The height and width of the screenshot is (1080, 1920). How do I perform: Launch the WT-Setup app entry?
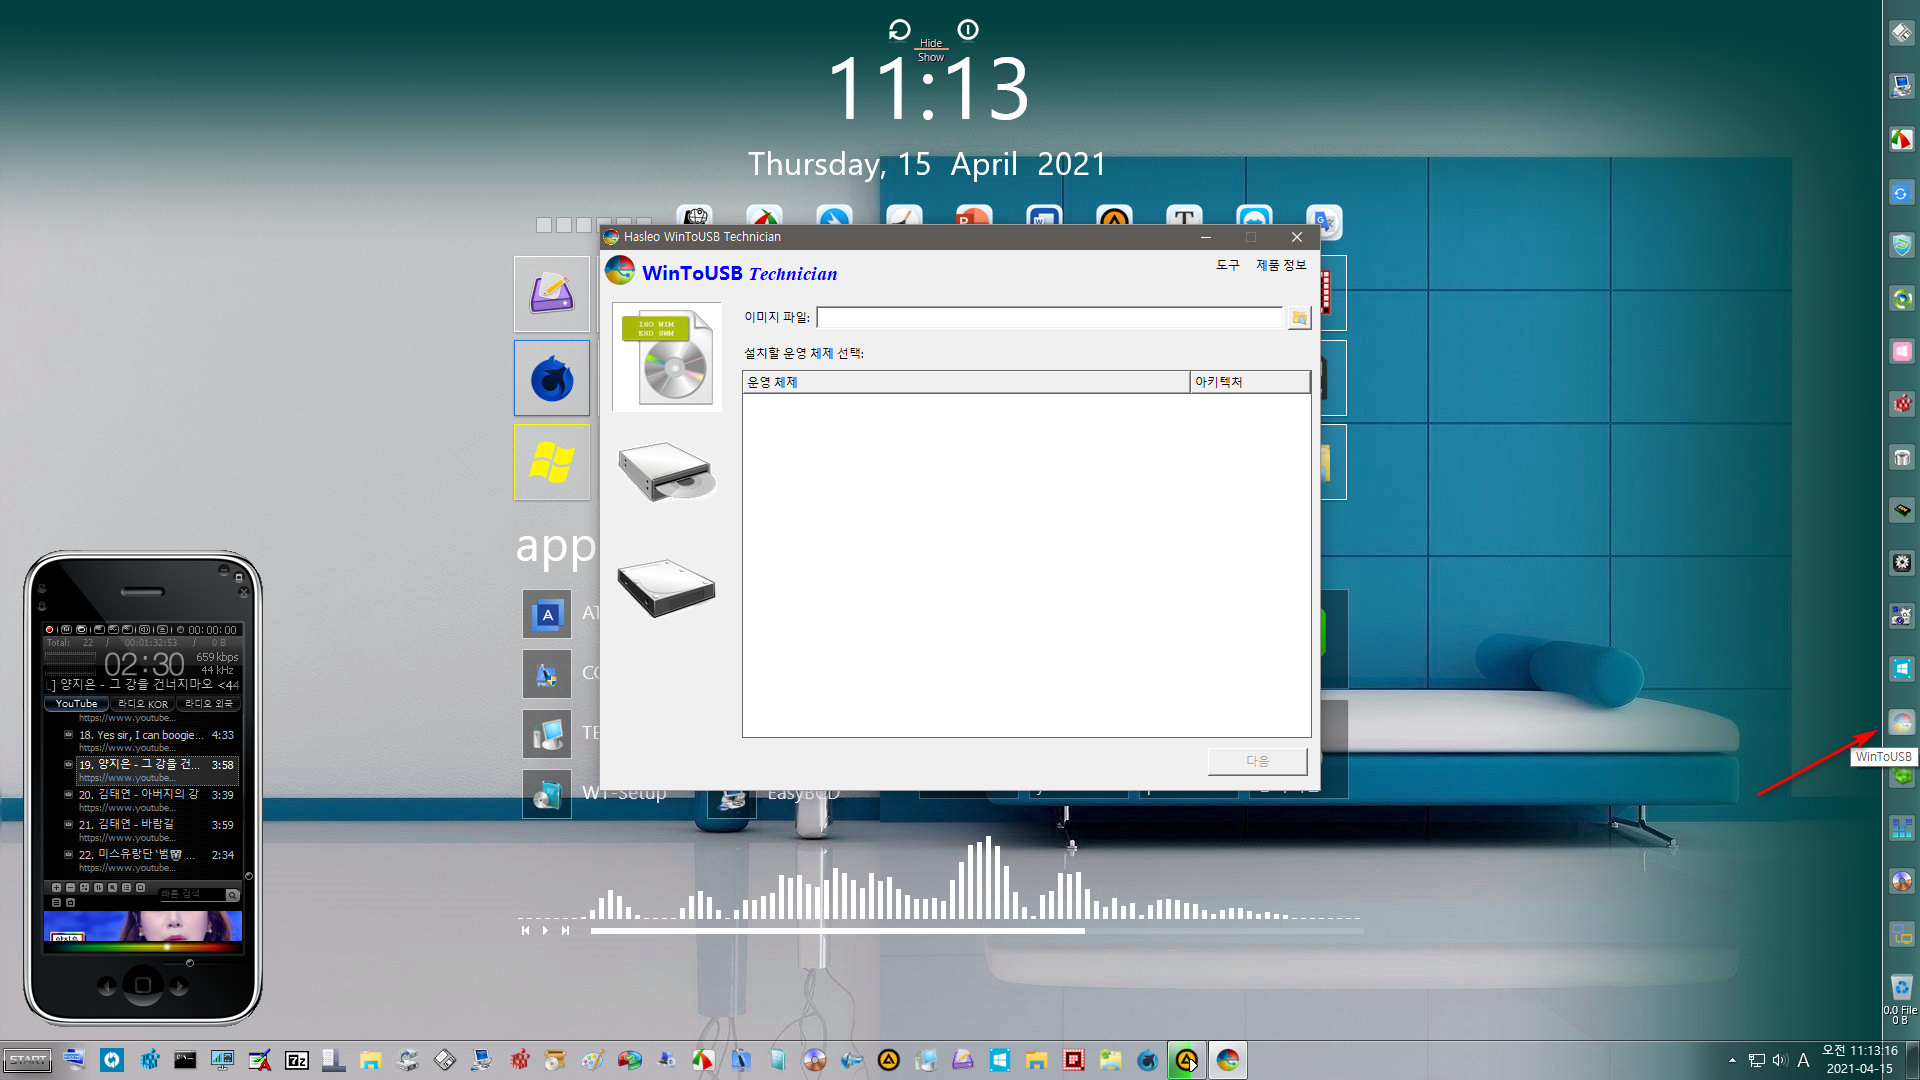click(594, 794)
